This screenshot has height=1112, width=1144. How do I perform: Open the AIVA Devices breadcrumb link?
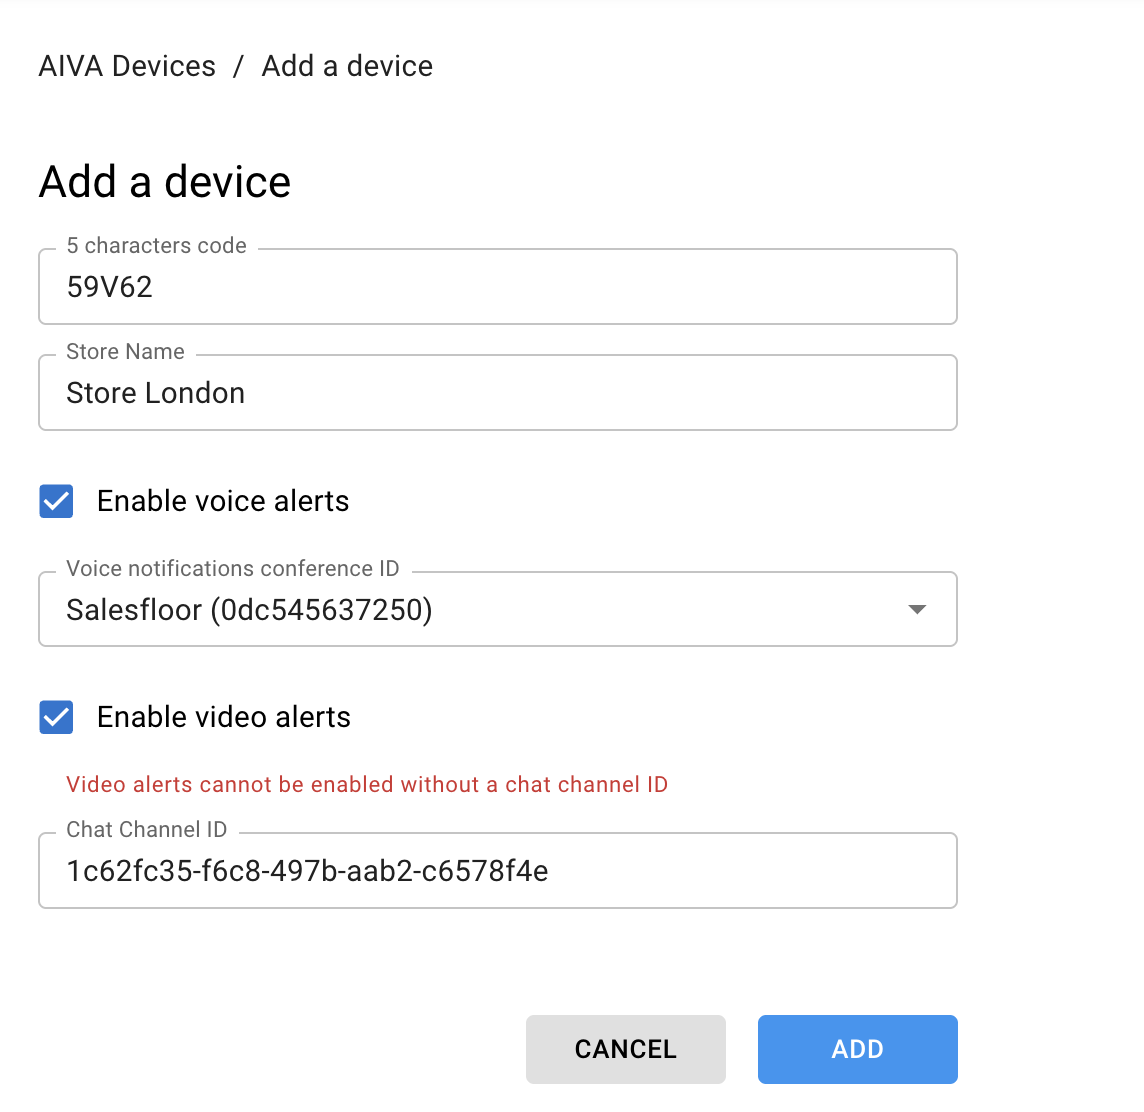coord(127,66)
